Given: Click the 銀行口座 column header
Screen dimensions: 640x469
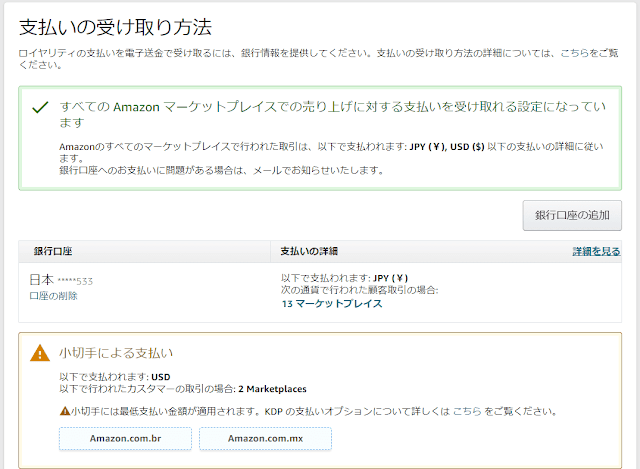Looking at the screenshot, I should pos(53,251).
